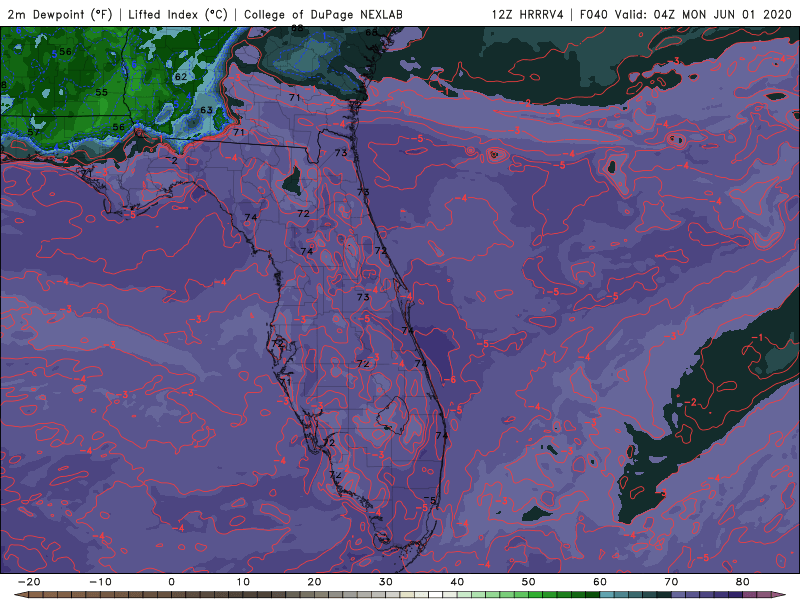Click the '-6' lifted index contour label
Image resolution: width=800 pixels, height=600 pixels.
(449, 380)
